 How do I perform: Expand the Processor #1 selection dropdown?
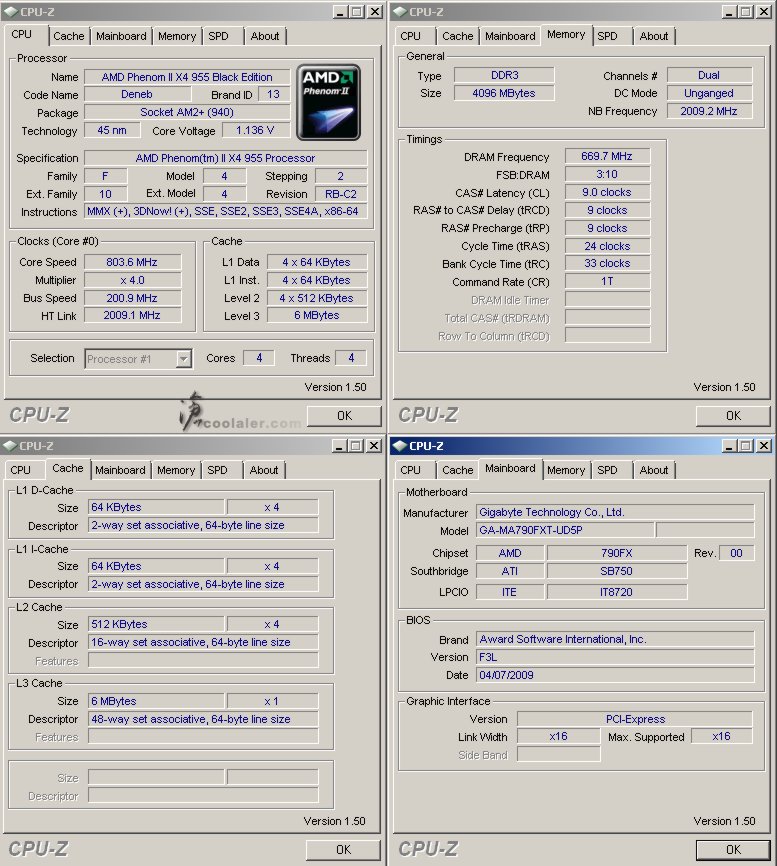pyautogui.click(x=183, y=359)
